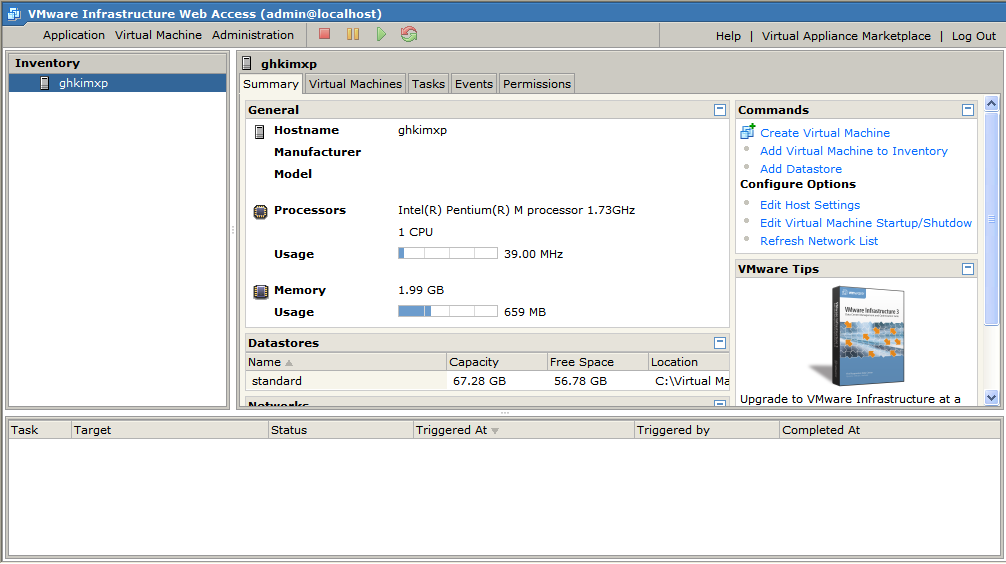Click the Reset virtual machine icon

[x=409, y=34]
